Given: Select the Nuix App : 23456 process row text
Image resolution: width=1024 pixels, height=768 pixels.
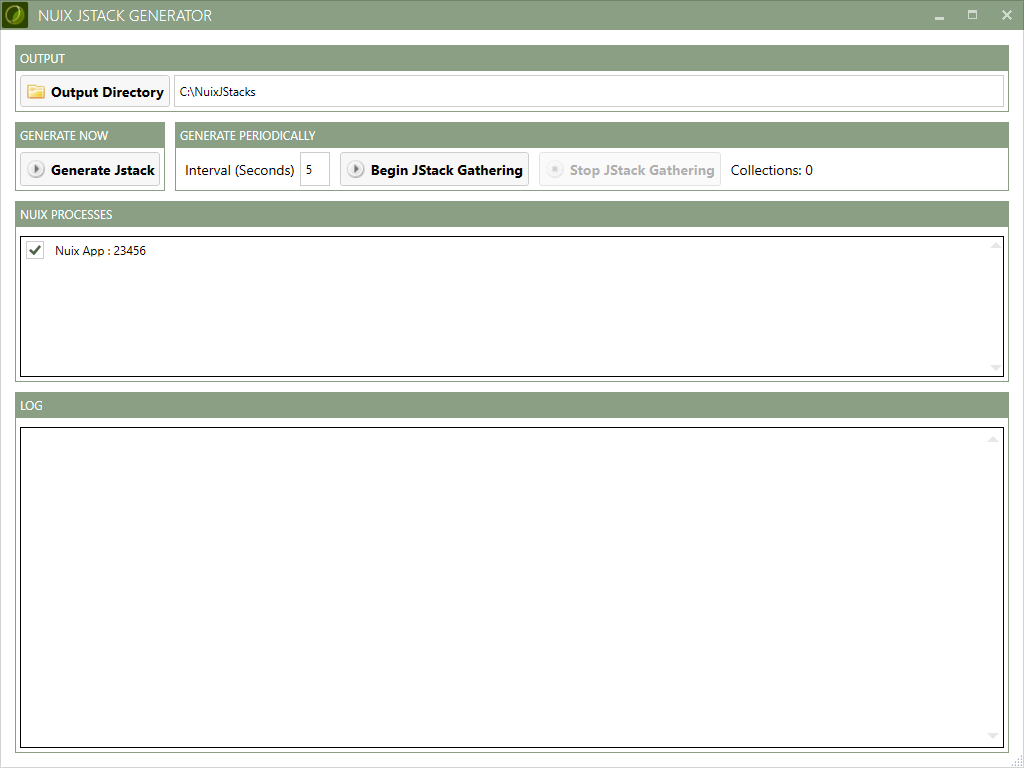Looking at the screenshot, I should click(x=101, y=251).
